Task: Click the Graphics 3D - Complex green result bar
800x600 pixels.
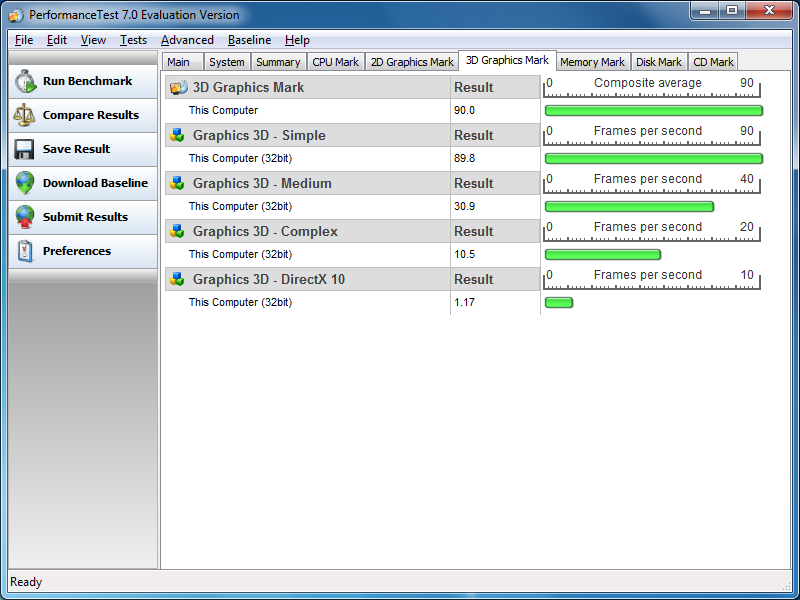Action: pyautogui.click(x=603, y=255)
